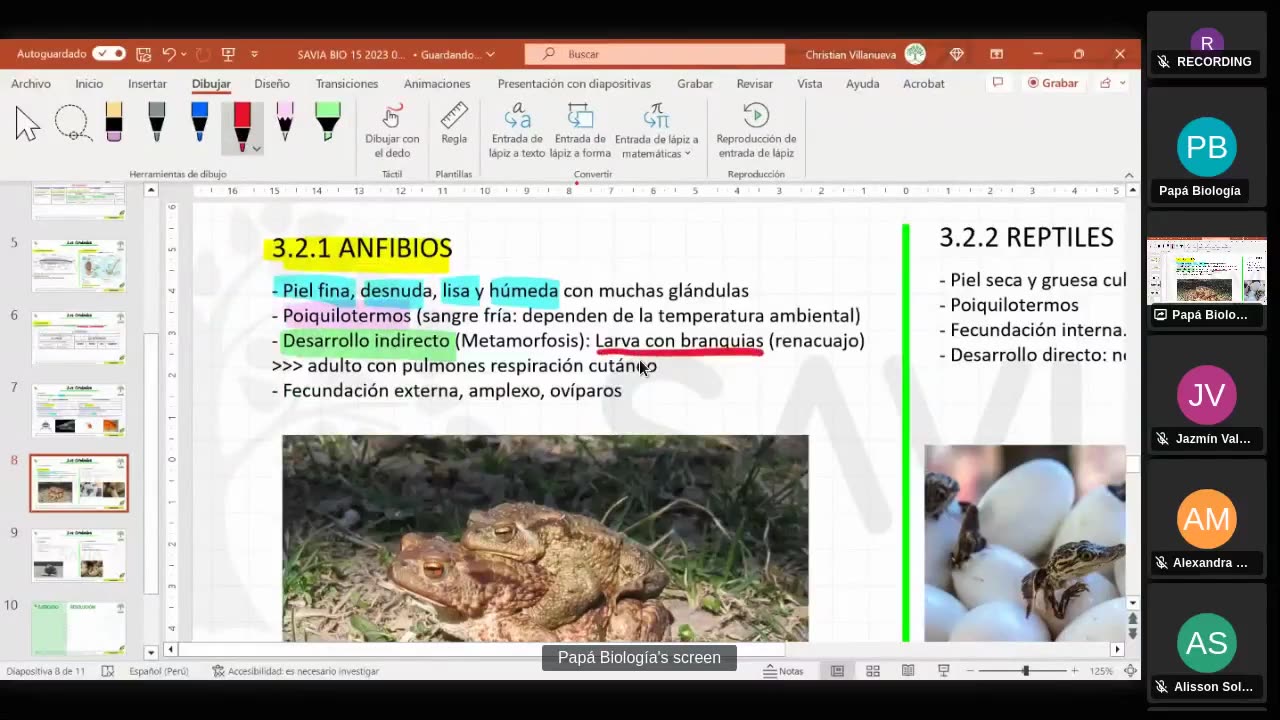Start slide show from status bar

pyautogui.click(x=943, y=671)
